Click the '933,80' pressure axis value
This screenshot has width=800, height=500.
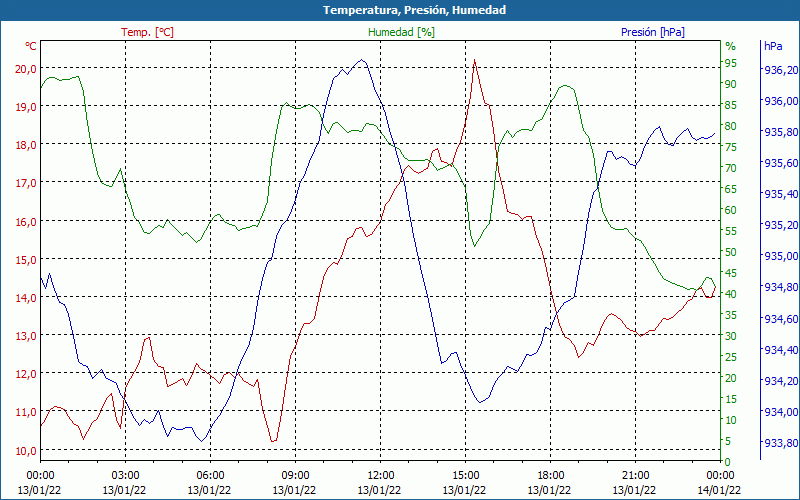coord(782,443)
